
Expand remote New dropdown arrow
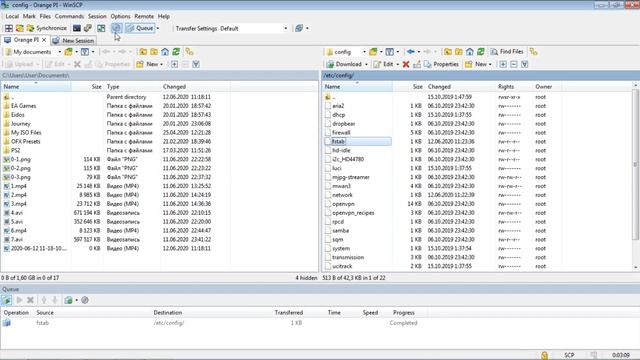[x=490, y=64]
